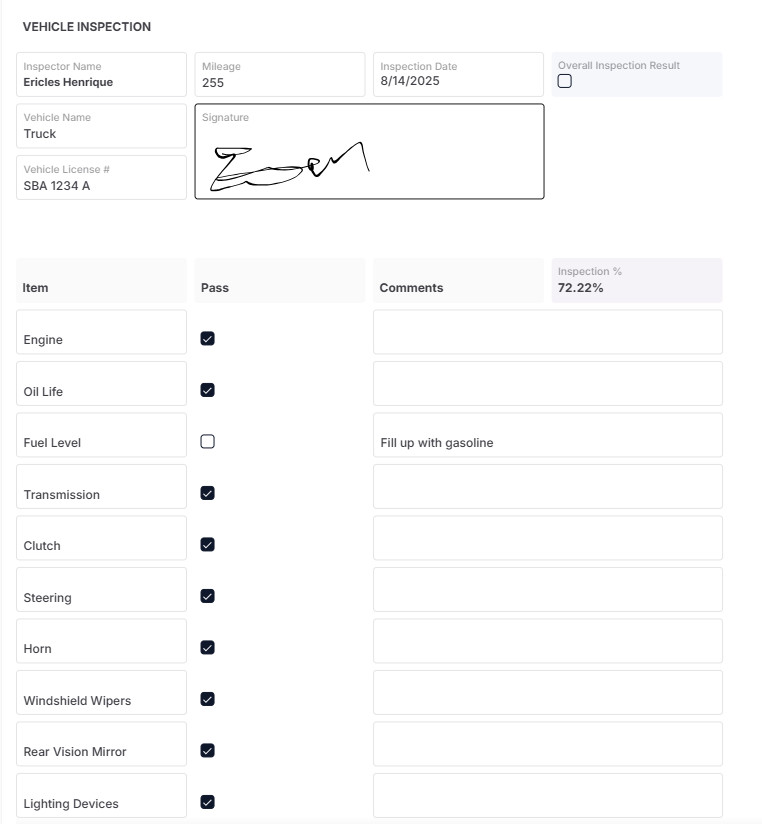Uncheck the Oil Life pass checkbox
This screenshot has height=824, width=762.
(x=208, y=390)
